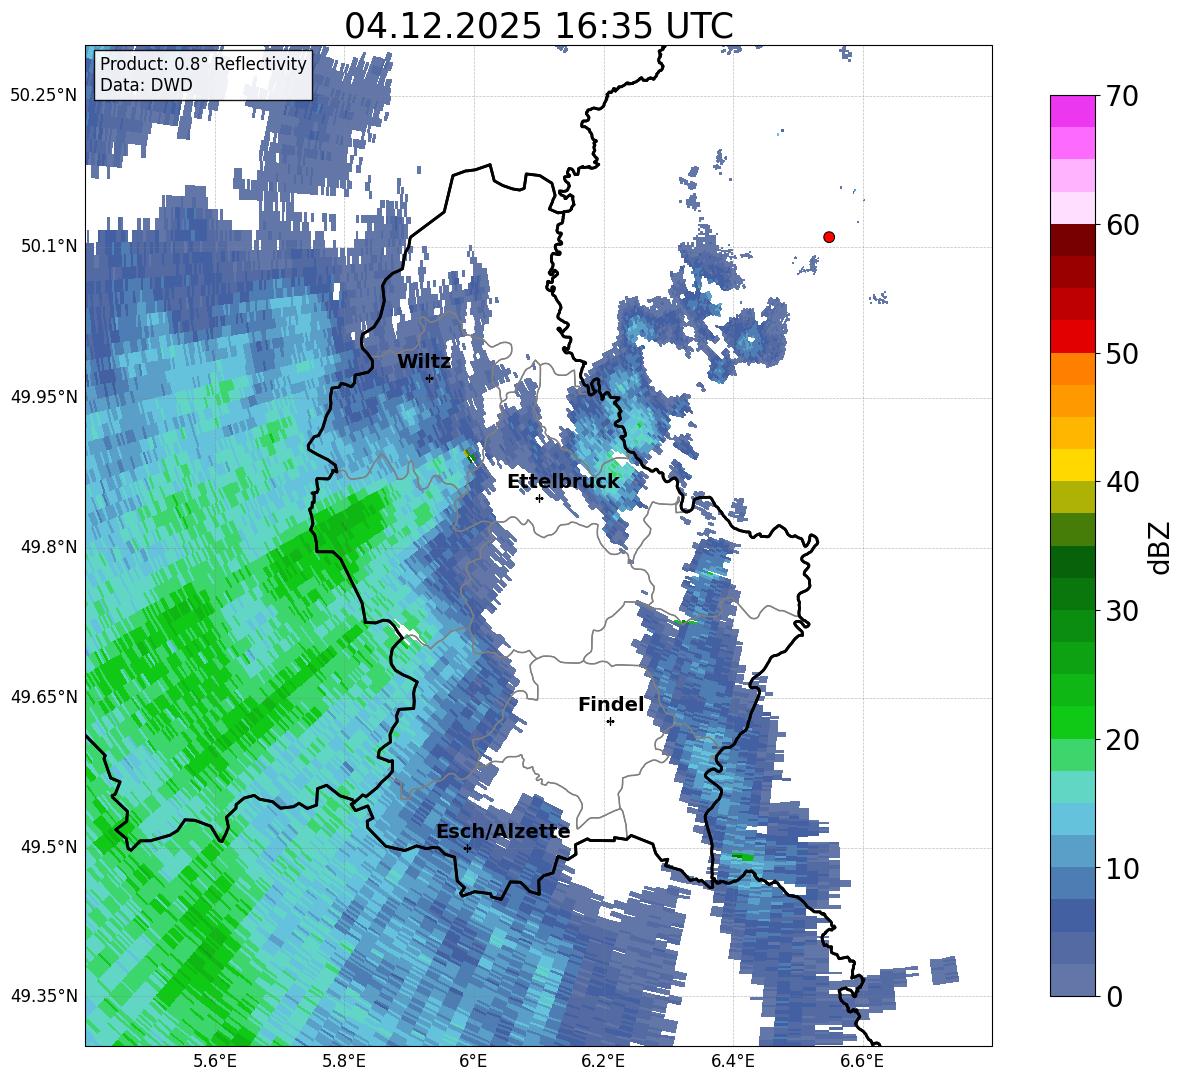Click the Wiltz city label
1184x1081 pixels.
click(424, 361)
